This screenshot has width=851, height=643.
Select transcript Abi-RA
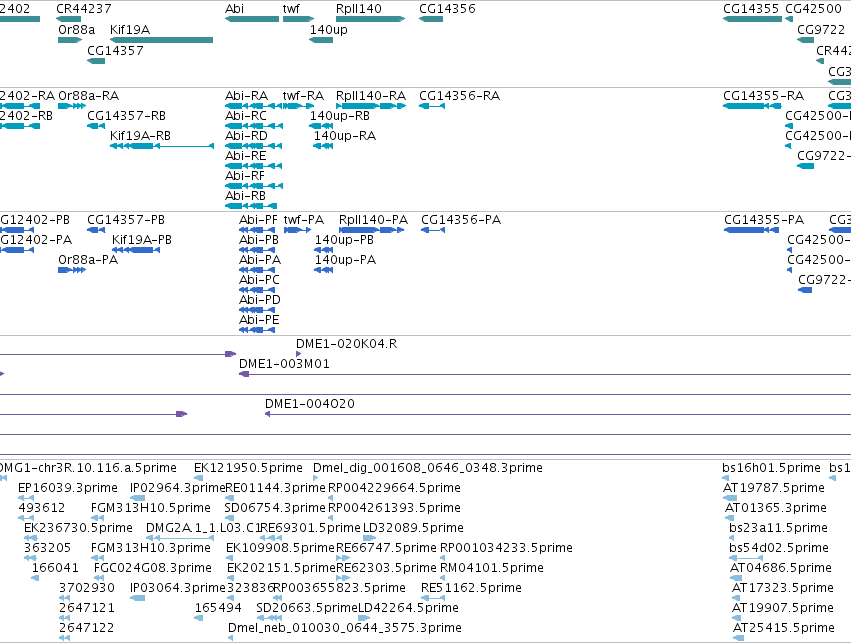point(253,106)
